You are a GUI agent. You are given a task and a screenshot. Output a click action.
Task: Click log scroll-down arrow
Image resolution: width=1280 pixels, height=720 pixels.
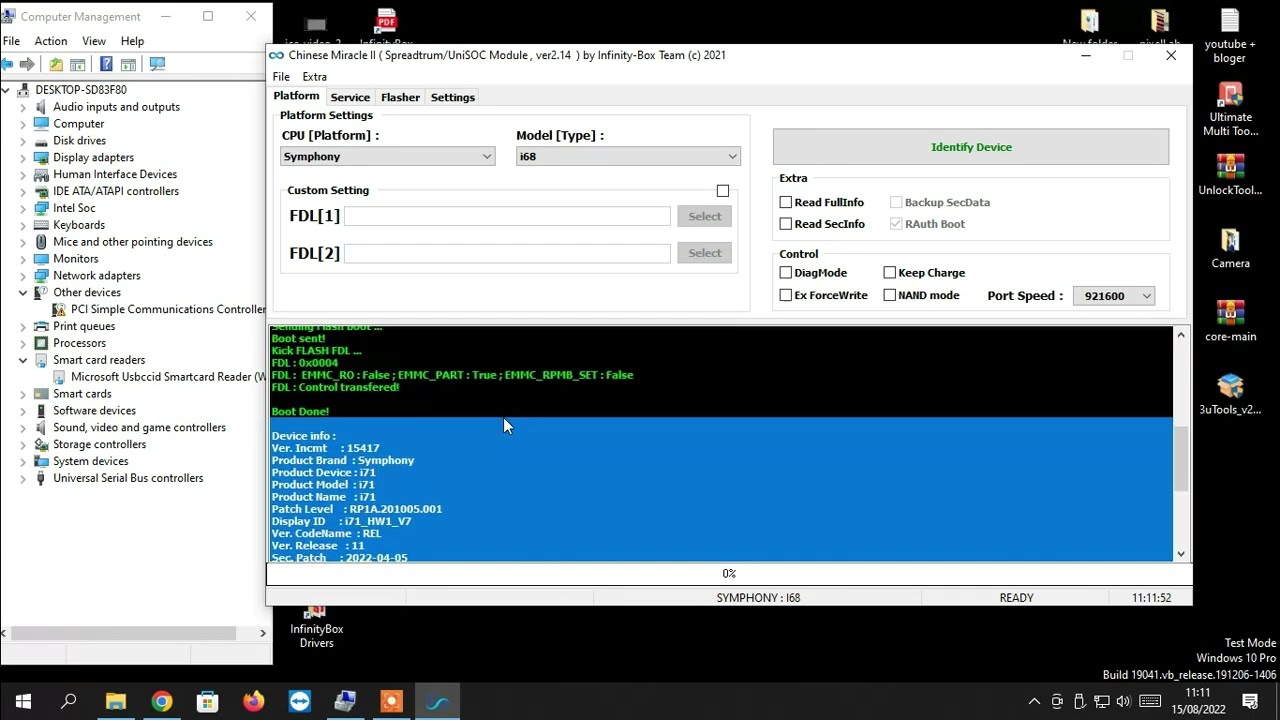pyautogui.click(x=1181, y=554)
